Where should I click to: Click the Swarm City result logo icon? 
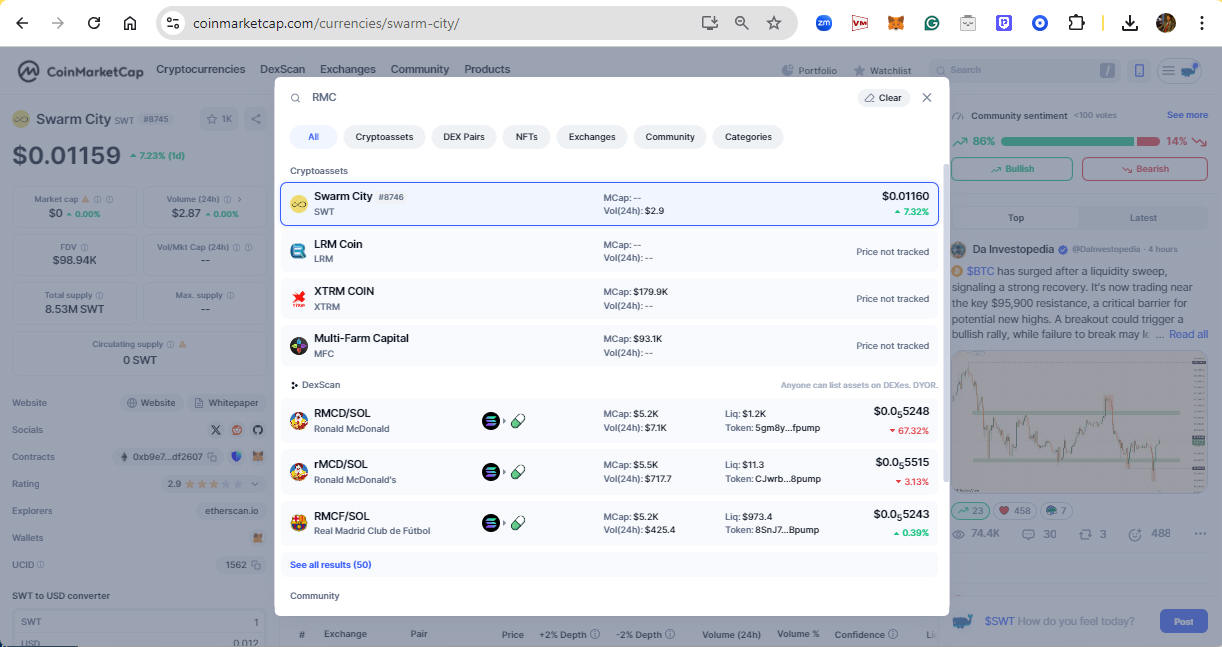[x=298, y=204]
